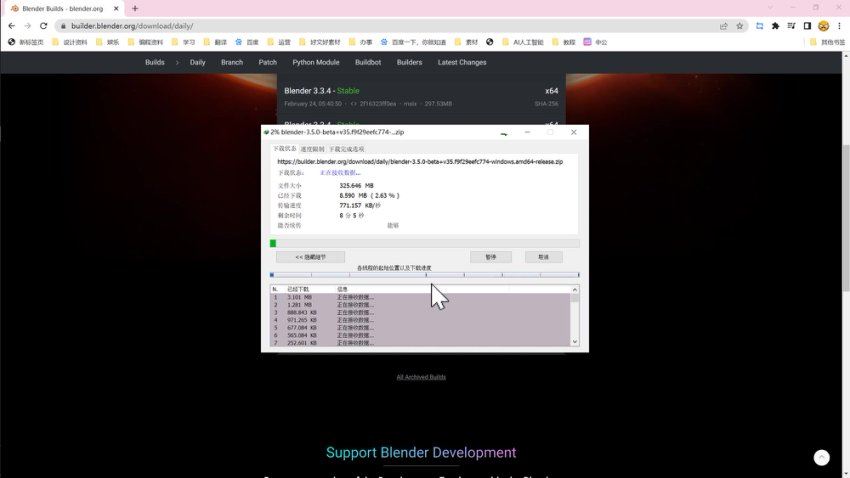Open the Python Module nav item
Image resolution: width=850 pixels, height=478 pixels.
(315, 62)
